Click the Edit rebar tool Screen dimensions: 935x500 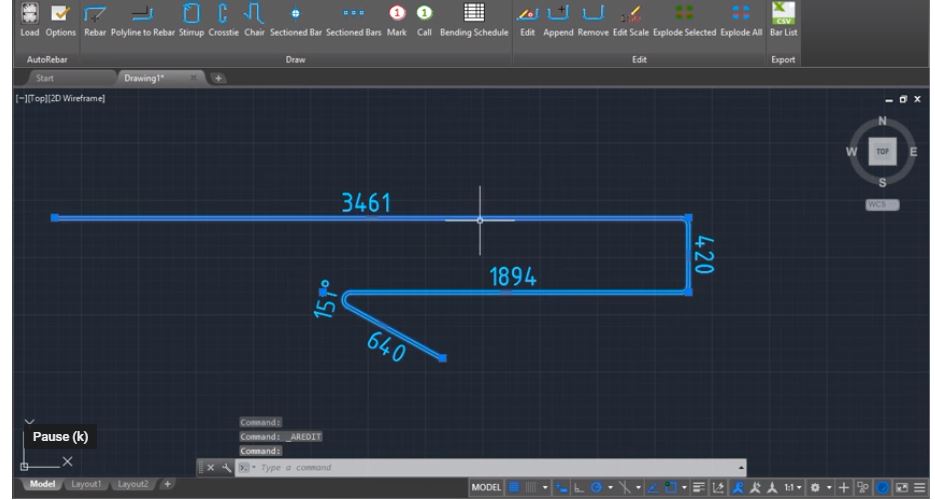(527, 19)
